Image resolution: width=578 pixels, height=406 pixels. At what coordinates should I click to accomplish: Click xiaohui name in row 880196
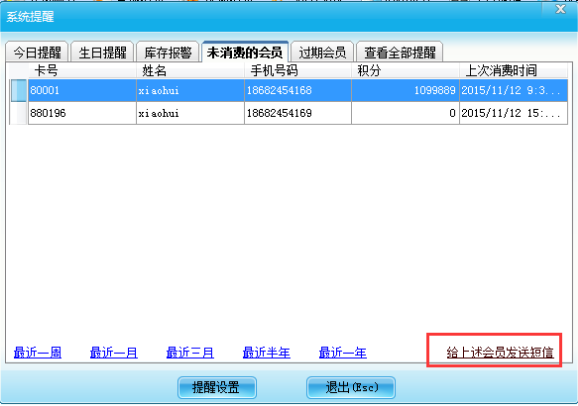(x=190, y=113)
